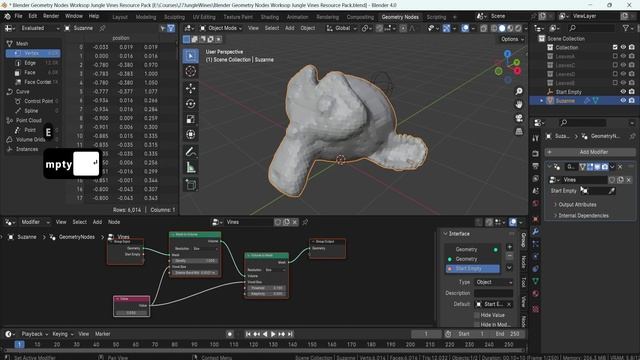The height and width of the screenshot is (360, 640).
Task: Select the Transform tool in viewport toolbar
Action: [x=191, y=135]
